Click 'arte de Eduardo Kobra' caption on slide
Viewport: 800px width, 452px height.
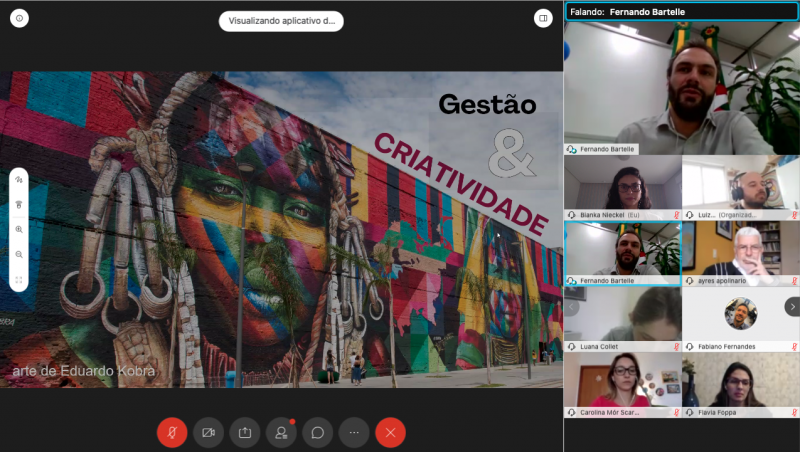(84, 371)
